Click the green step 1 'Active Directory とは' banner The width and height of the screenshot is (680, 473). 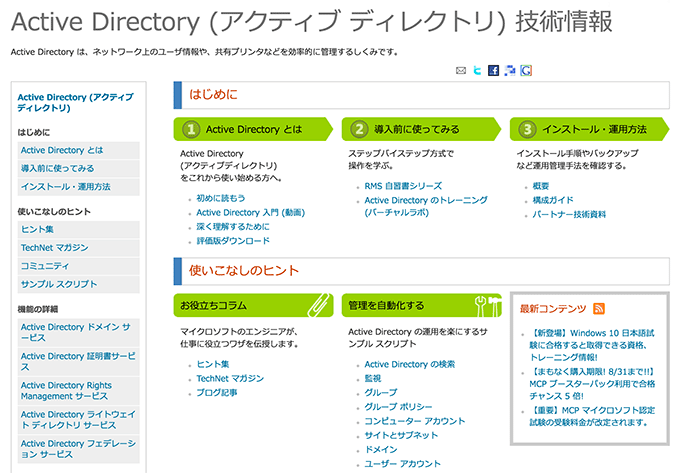tap(253, 129)
